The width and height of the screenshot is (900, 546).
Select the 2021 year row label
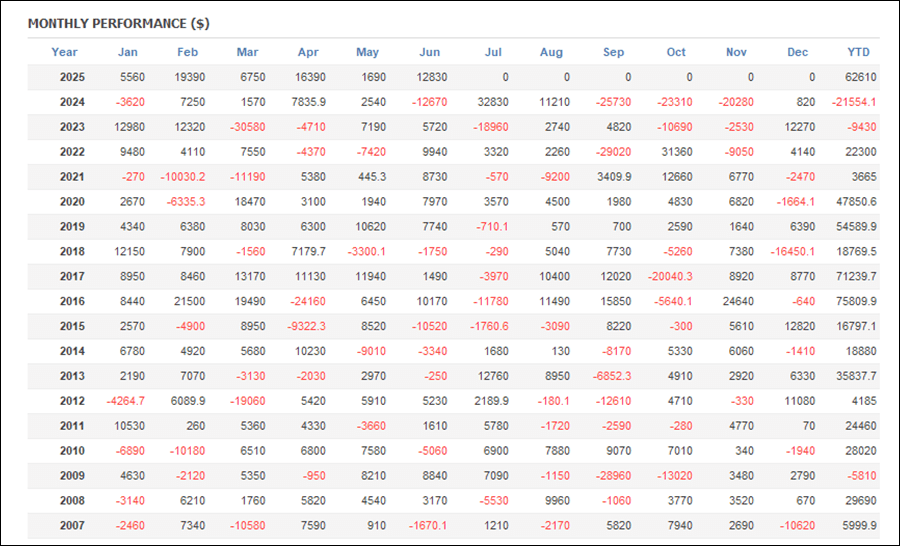72,177
